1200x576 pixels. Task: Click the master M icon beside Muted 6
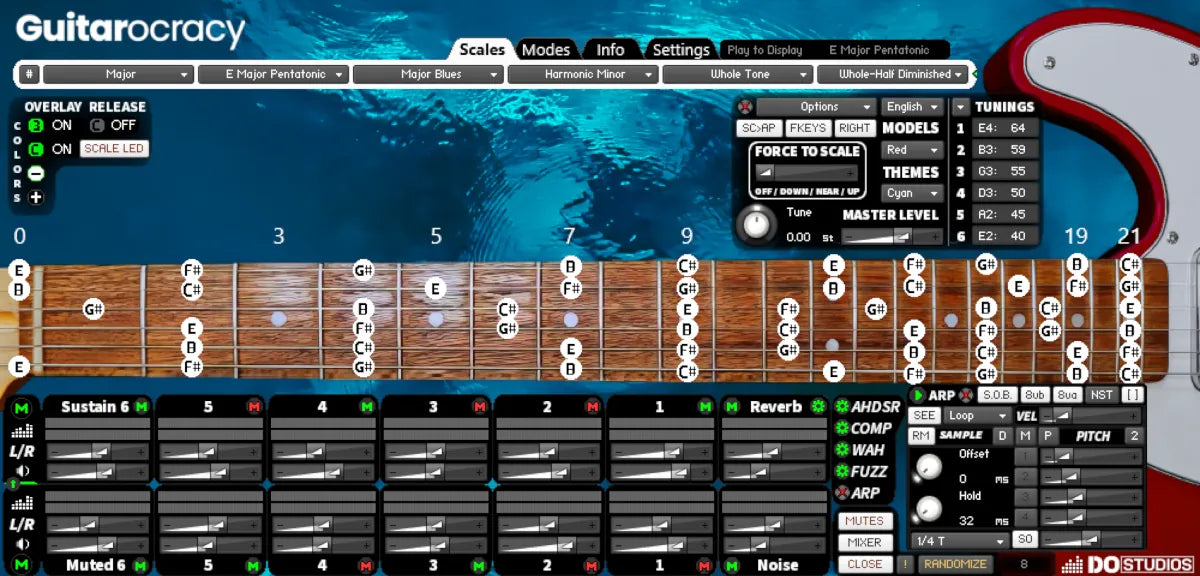[22, 565]
